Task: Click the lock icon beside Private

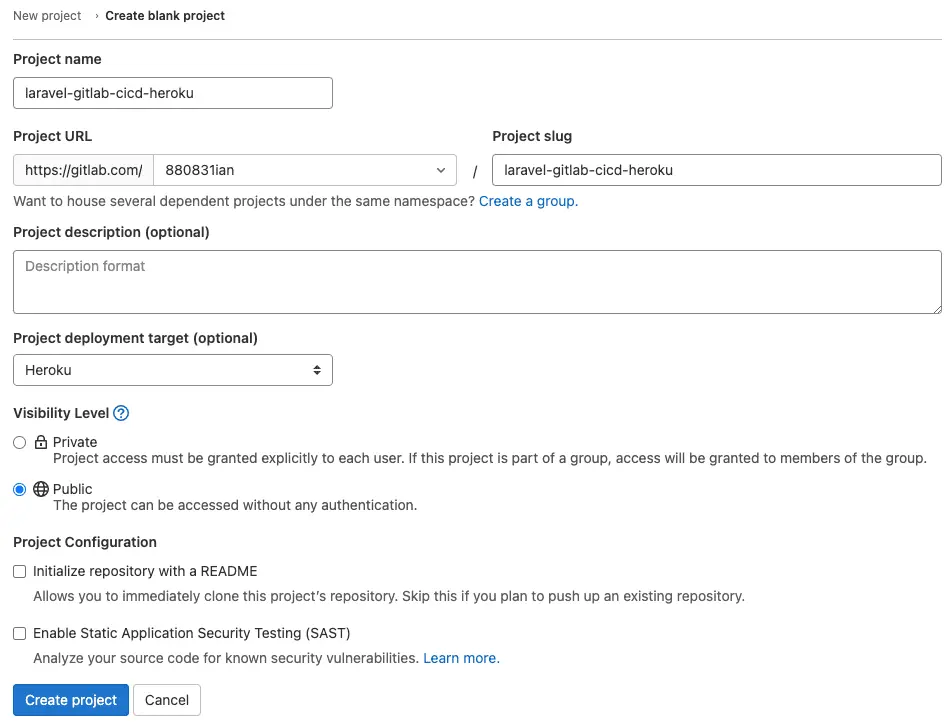Action: [39, 442]
